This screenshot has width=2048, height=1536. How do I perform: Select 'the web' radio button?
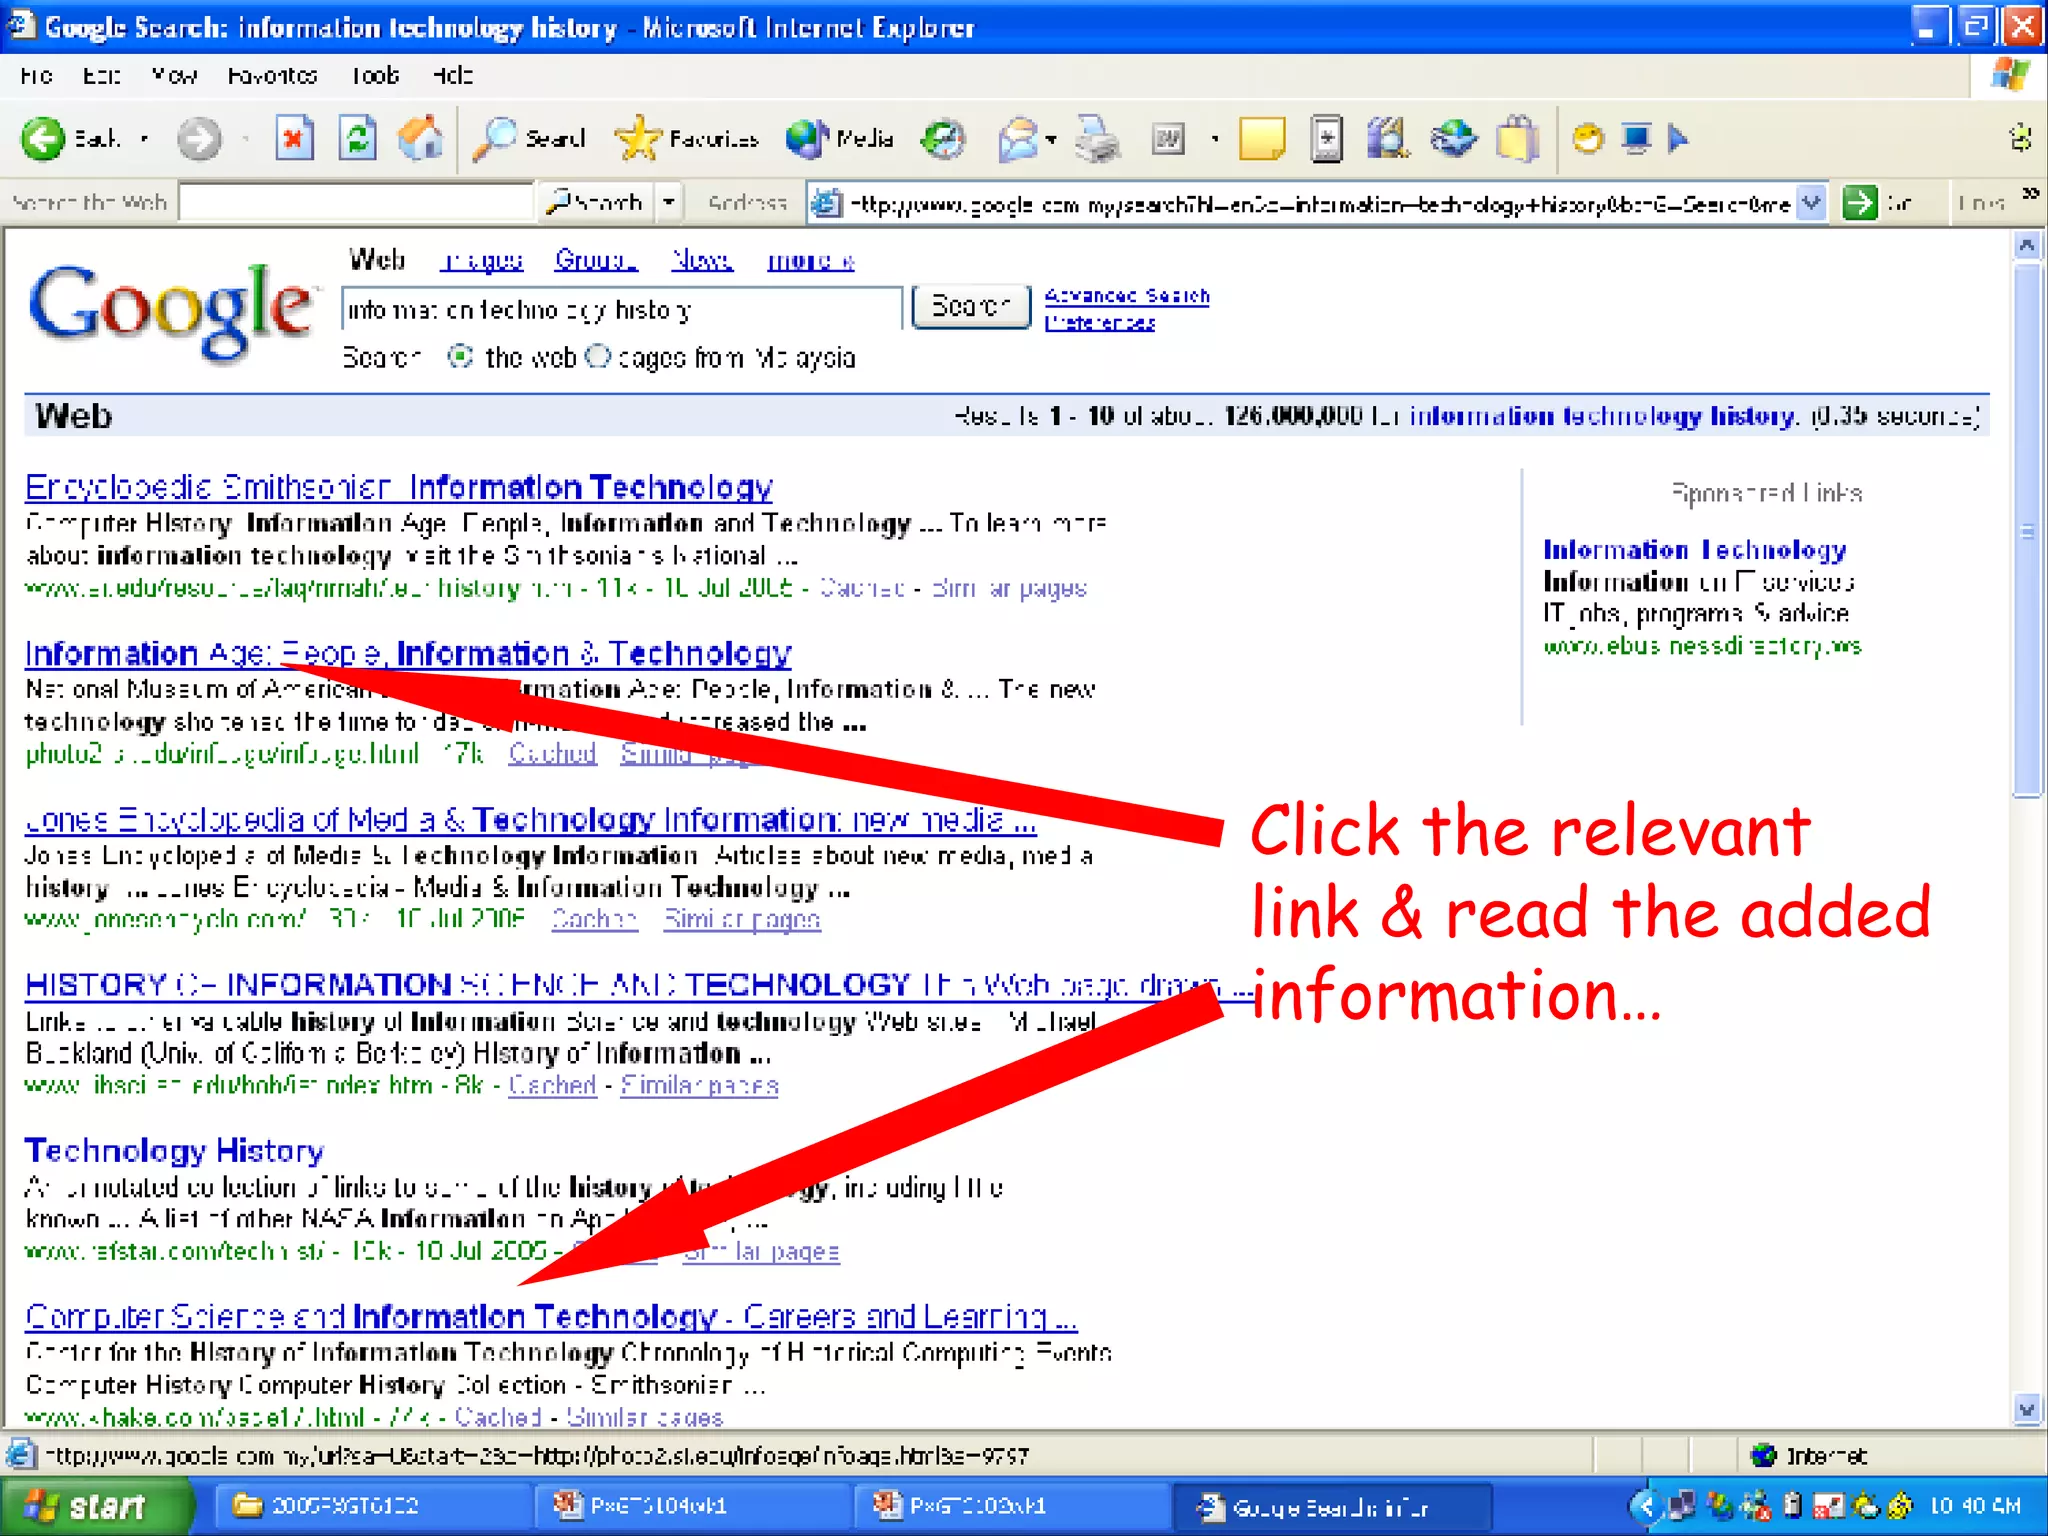coord(460,357)
